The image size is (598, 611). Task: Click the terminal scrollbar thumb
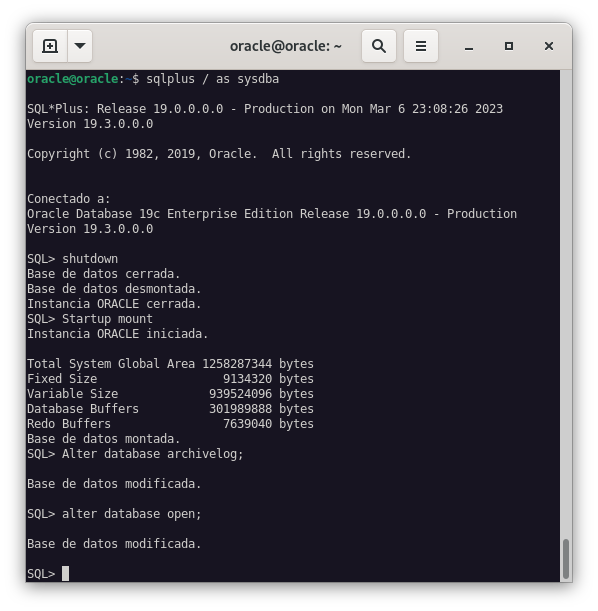[566, 558]
